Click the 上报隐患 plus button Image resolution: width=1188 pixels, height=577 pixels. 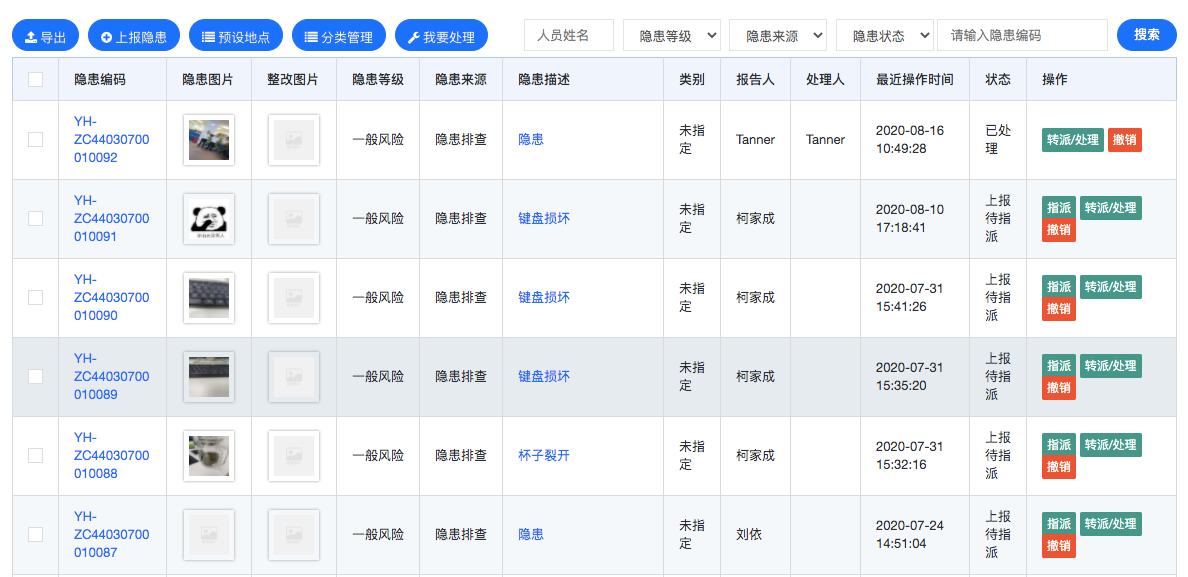click(133, 37)
